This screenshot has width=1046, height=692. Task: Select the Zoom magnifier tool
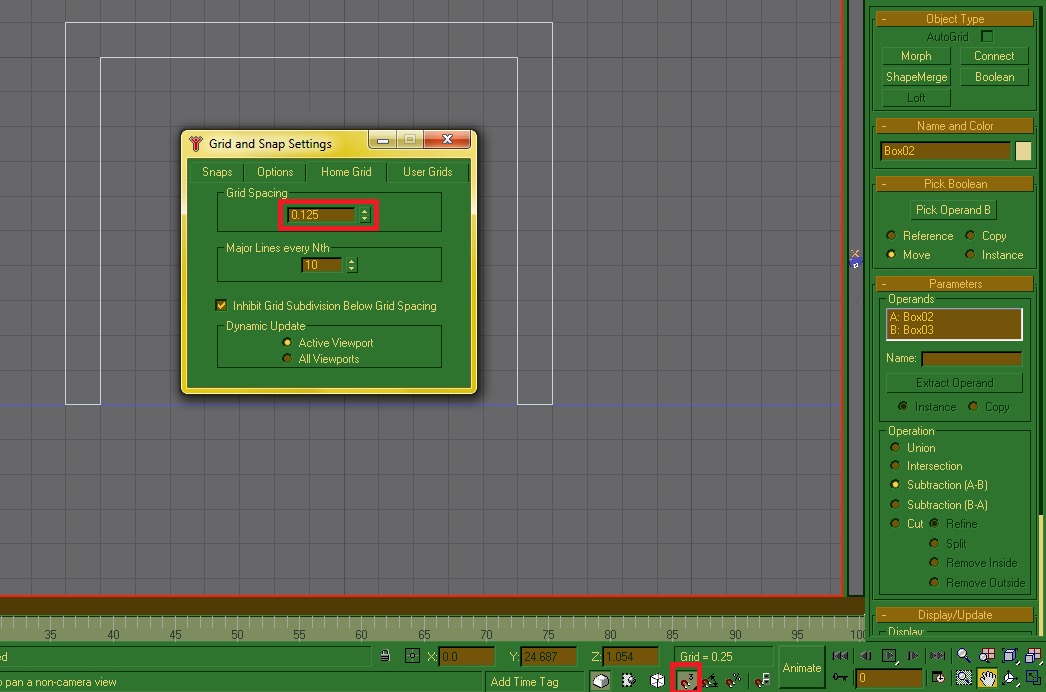[x=963, y=656]
